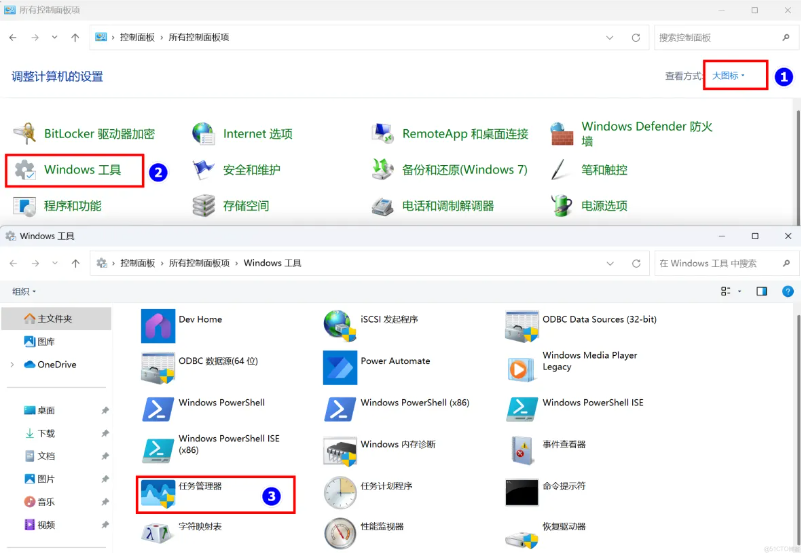Launch the Power Automate icon
801x553 pixels.
click(x=376, y=367)
